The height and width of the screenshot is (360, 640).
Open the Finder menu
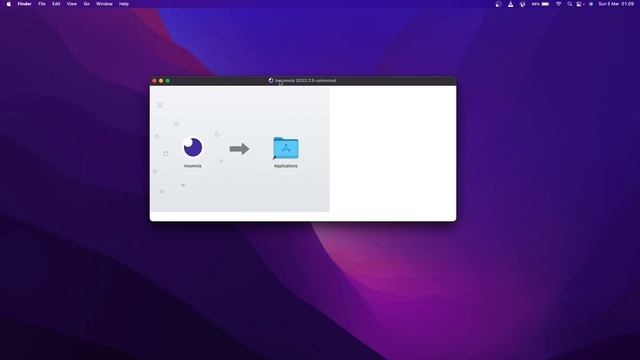[24, 4]
